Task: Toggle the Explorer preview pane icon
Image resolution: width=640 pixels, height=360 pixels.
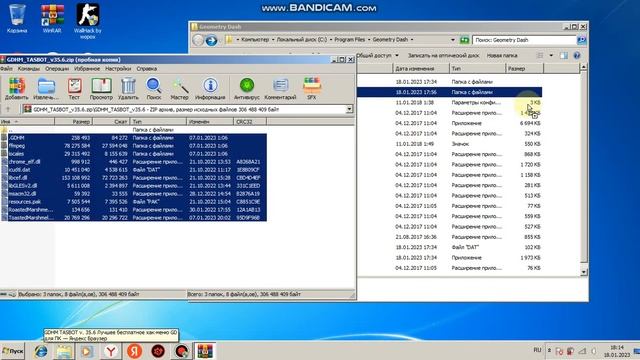Action: tap(564, 55)
